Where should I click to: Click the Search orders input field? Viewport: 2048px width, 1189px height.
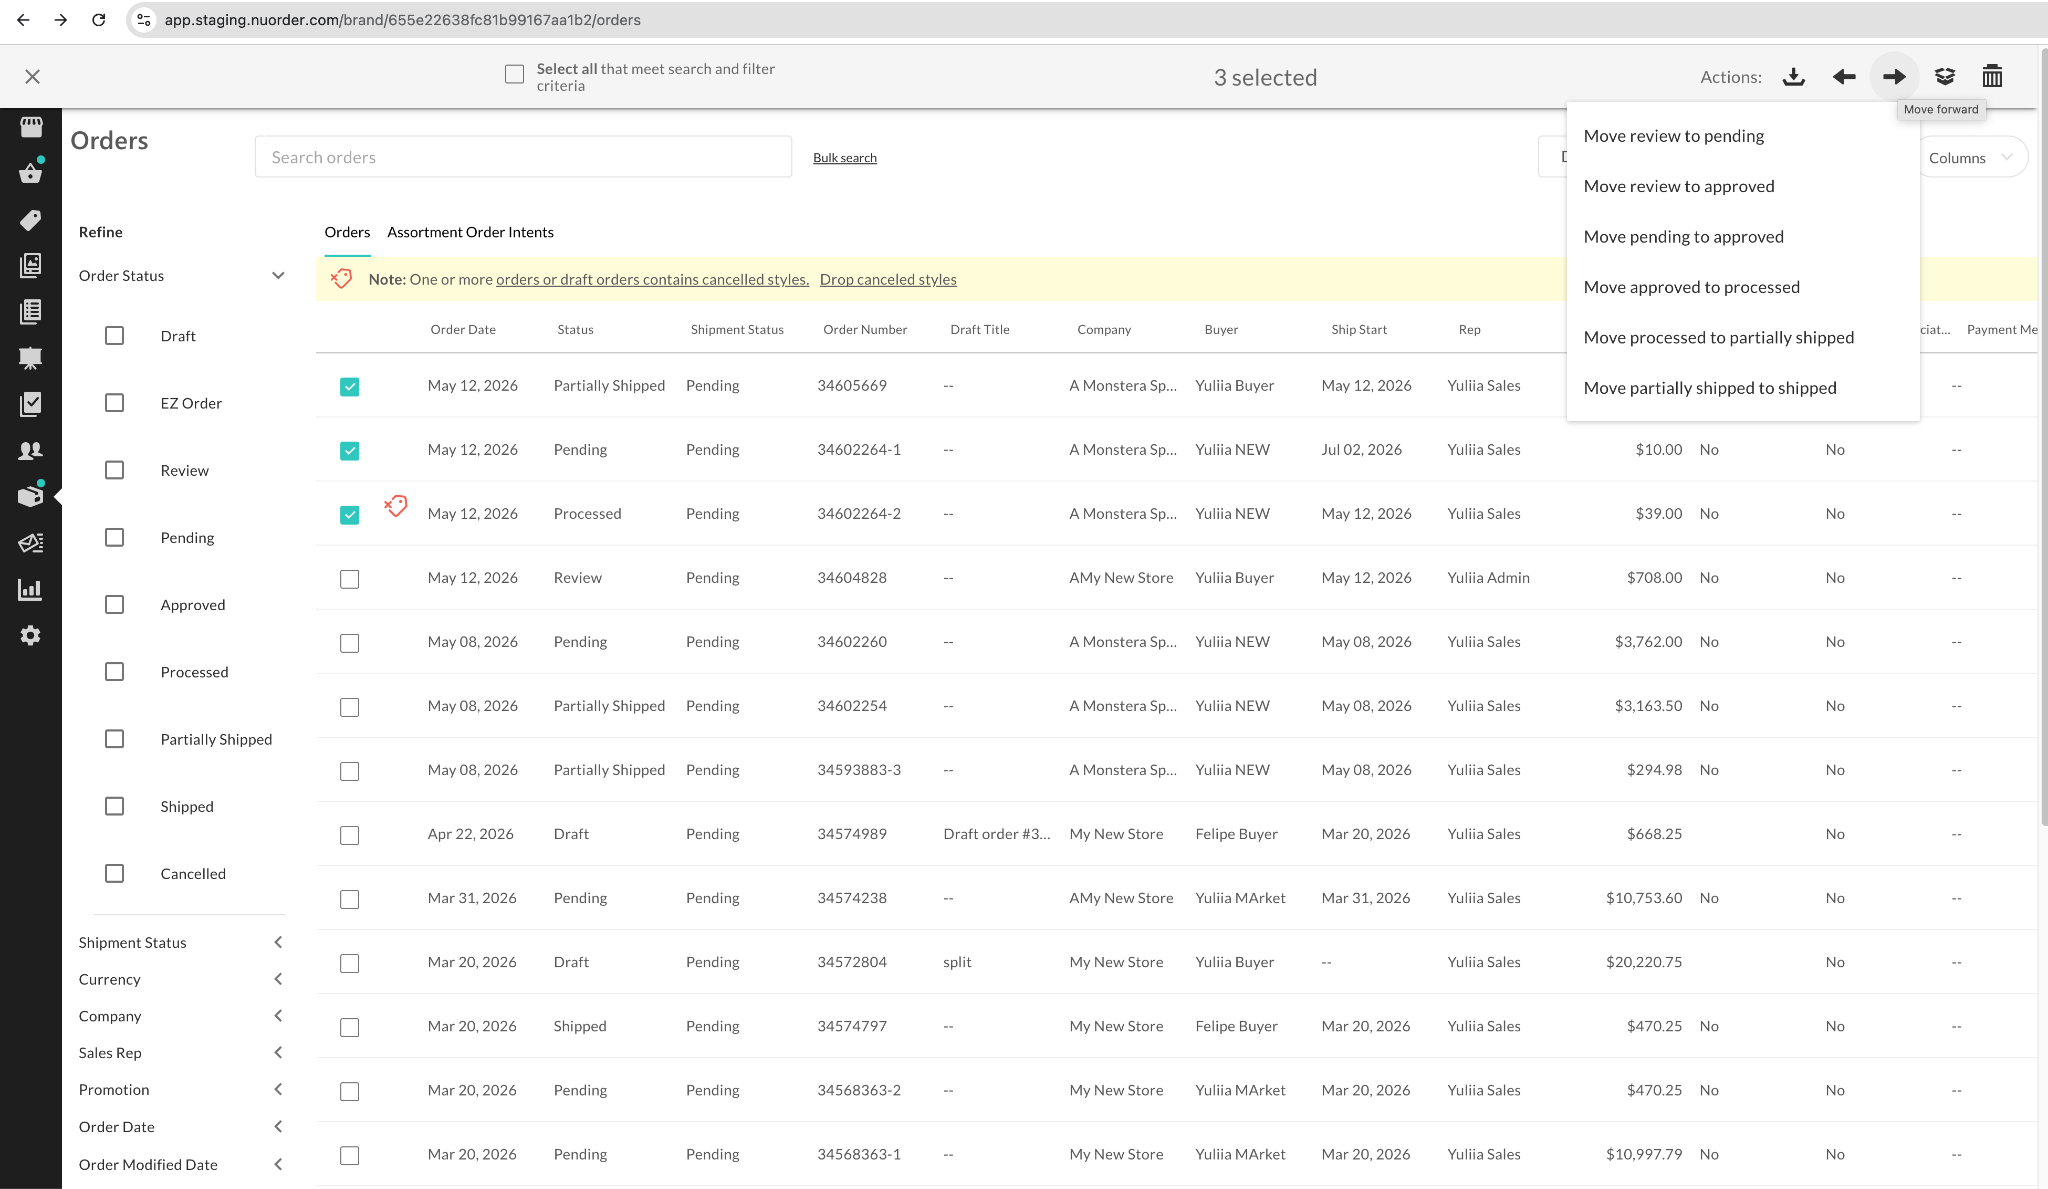click(523, 157)
